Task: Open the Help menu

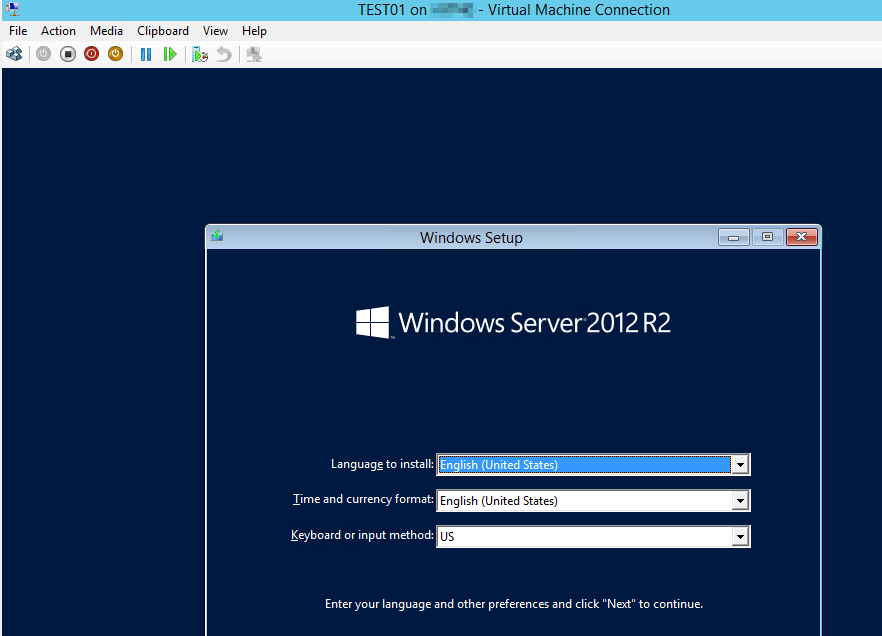Action: [x=254, y=31]
